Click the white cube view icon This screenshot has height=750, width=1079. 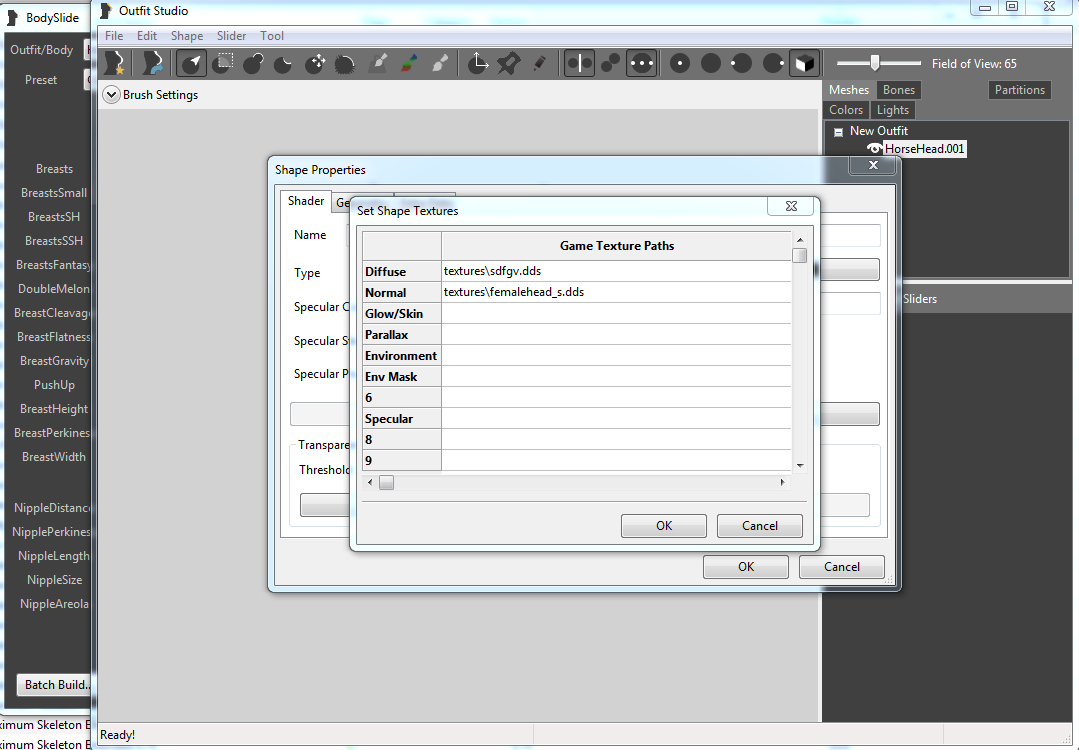[x=804, y=63]
